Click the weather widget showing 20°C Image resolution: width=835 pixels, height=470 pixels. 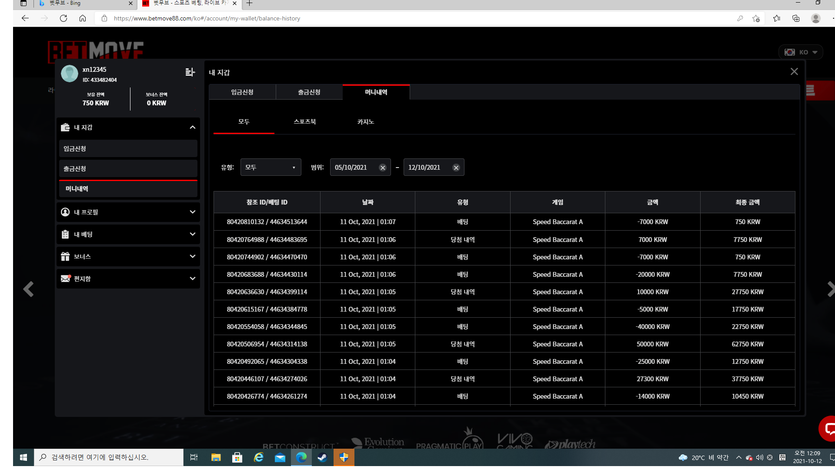coord(704,457)
